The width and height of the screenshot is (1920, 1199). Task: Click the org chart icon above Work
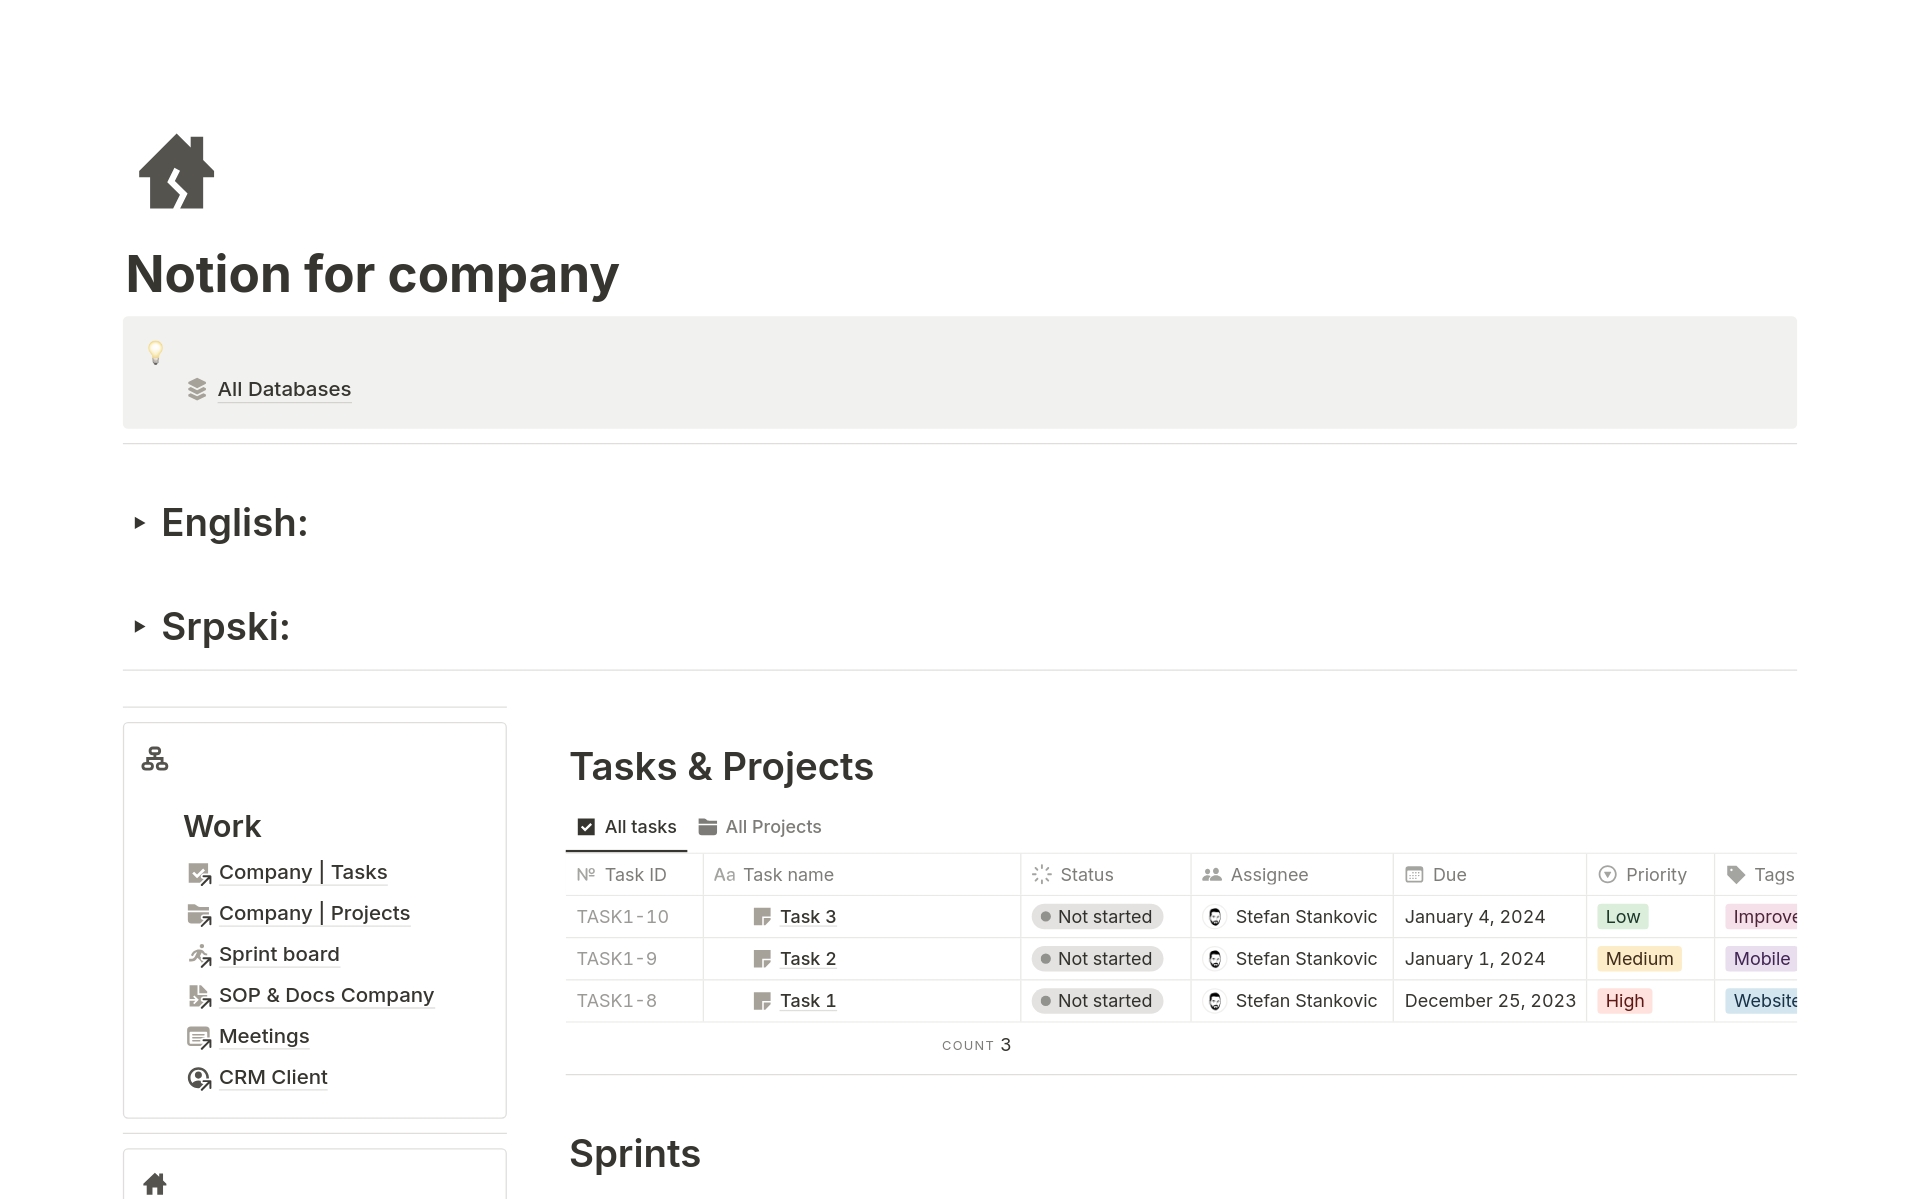point(155,759)
